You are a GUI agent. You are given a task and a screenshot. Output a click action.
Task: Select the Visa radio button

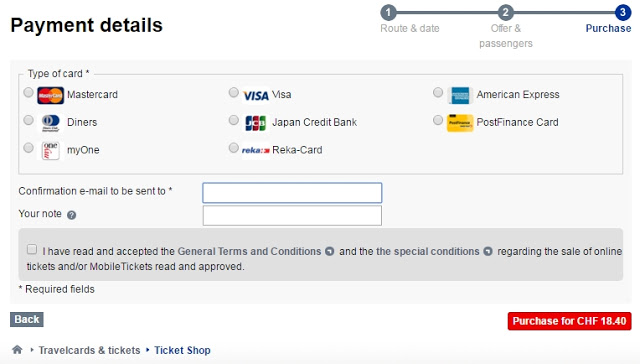pyautogui.click(x=233, y=93)
